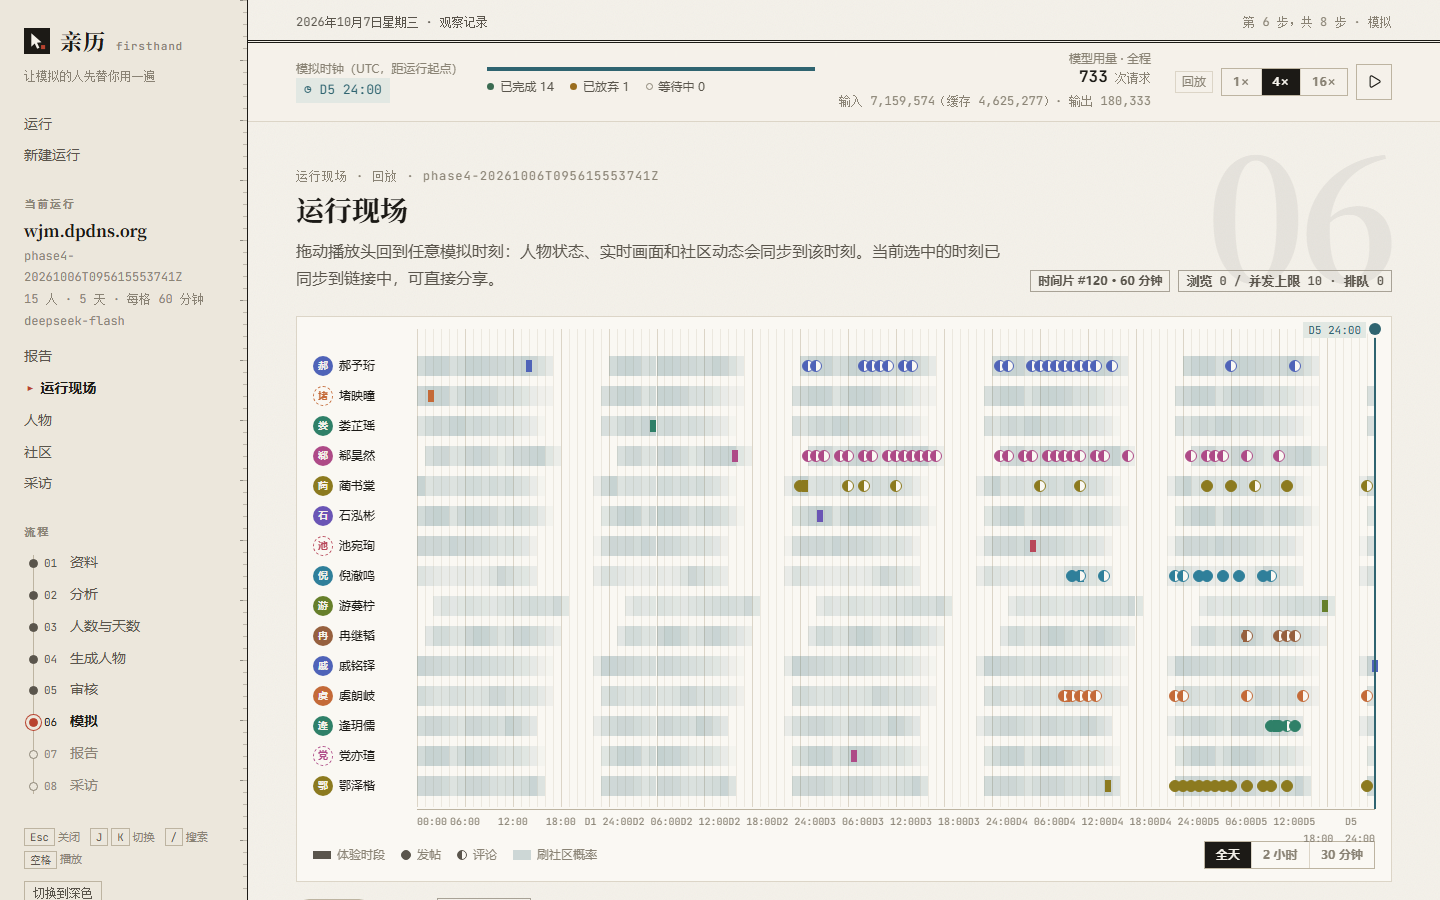Open the sidebar 报告 link above 运行现场

pos(38,356)
